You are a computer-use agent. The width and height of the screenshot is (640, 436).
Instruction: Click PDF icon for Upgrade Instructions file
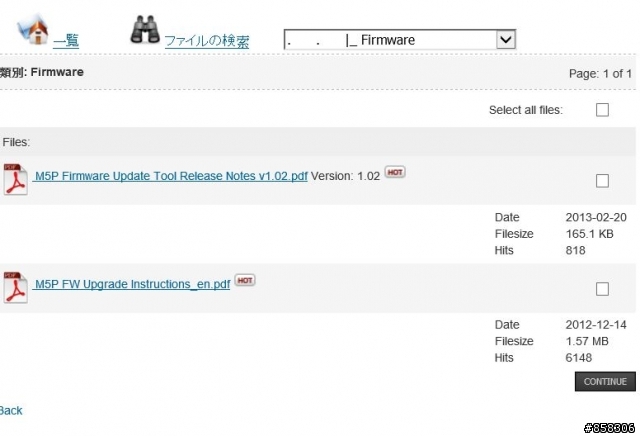[x=16, y=287]
